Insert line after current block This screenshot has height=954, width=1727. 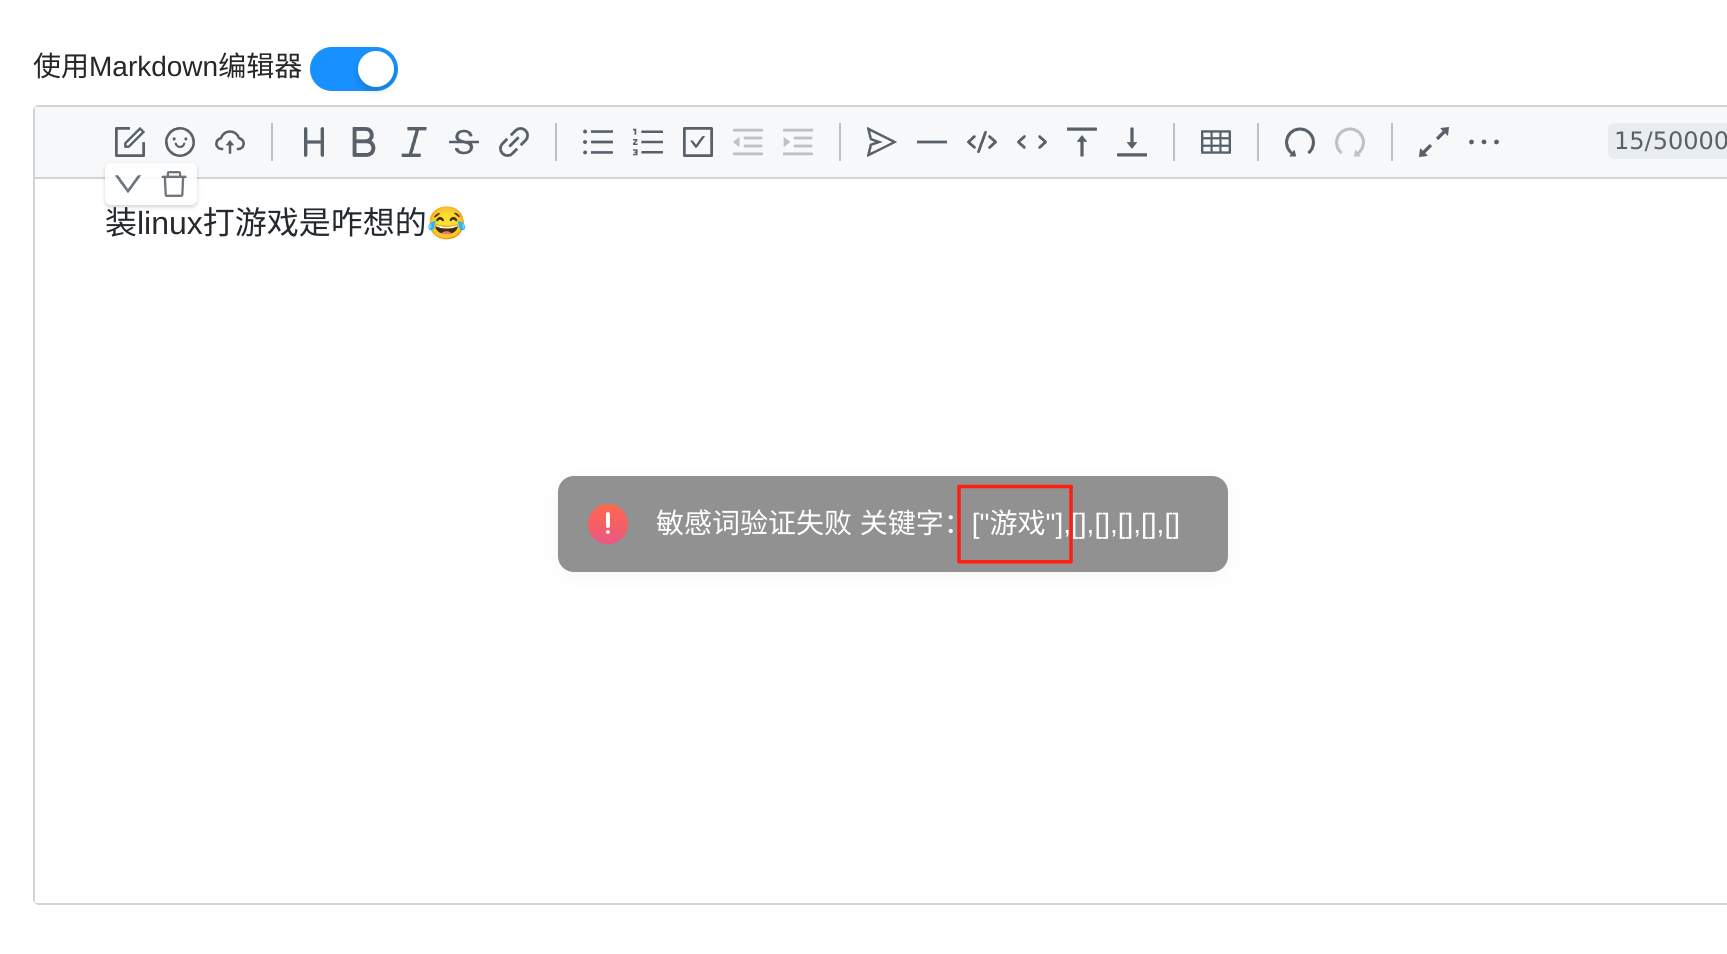1132,142
